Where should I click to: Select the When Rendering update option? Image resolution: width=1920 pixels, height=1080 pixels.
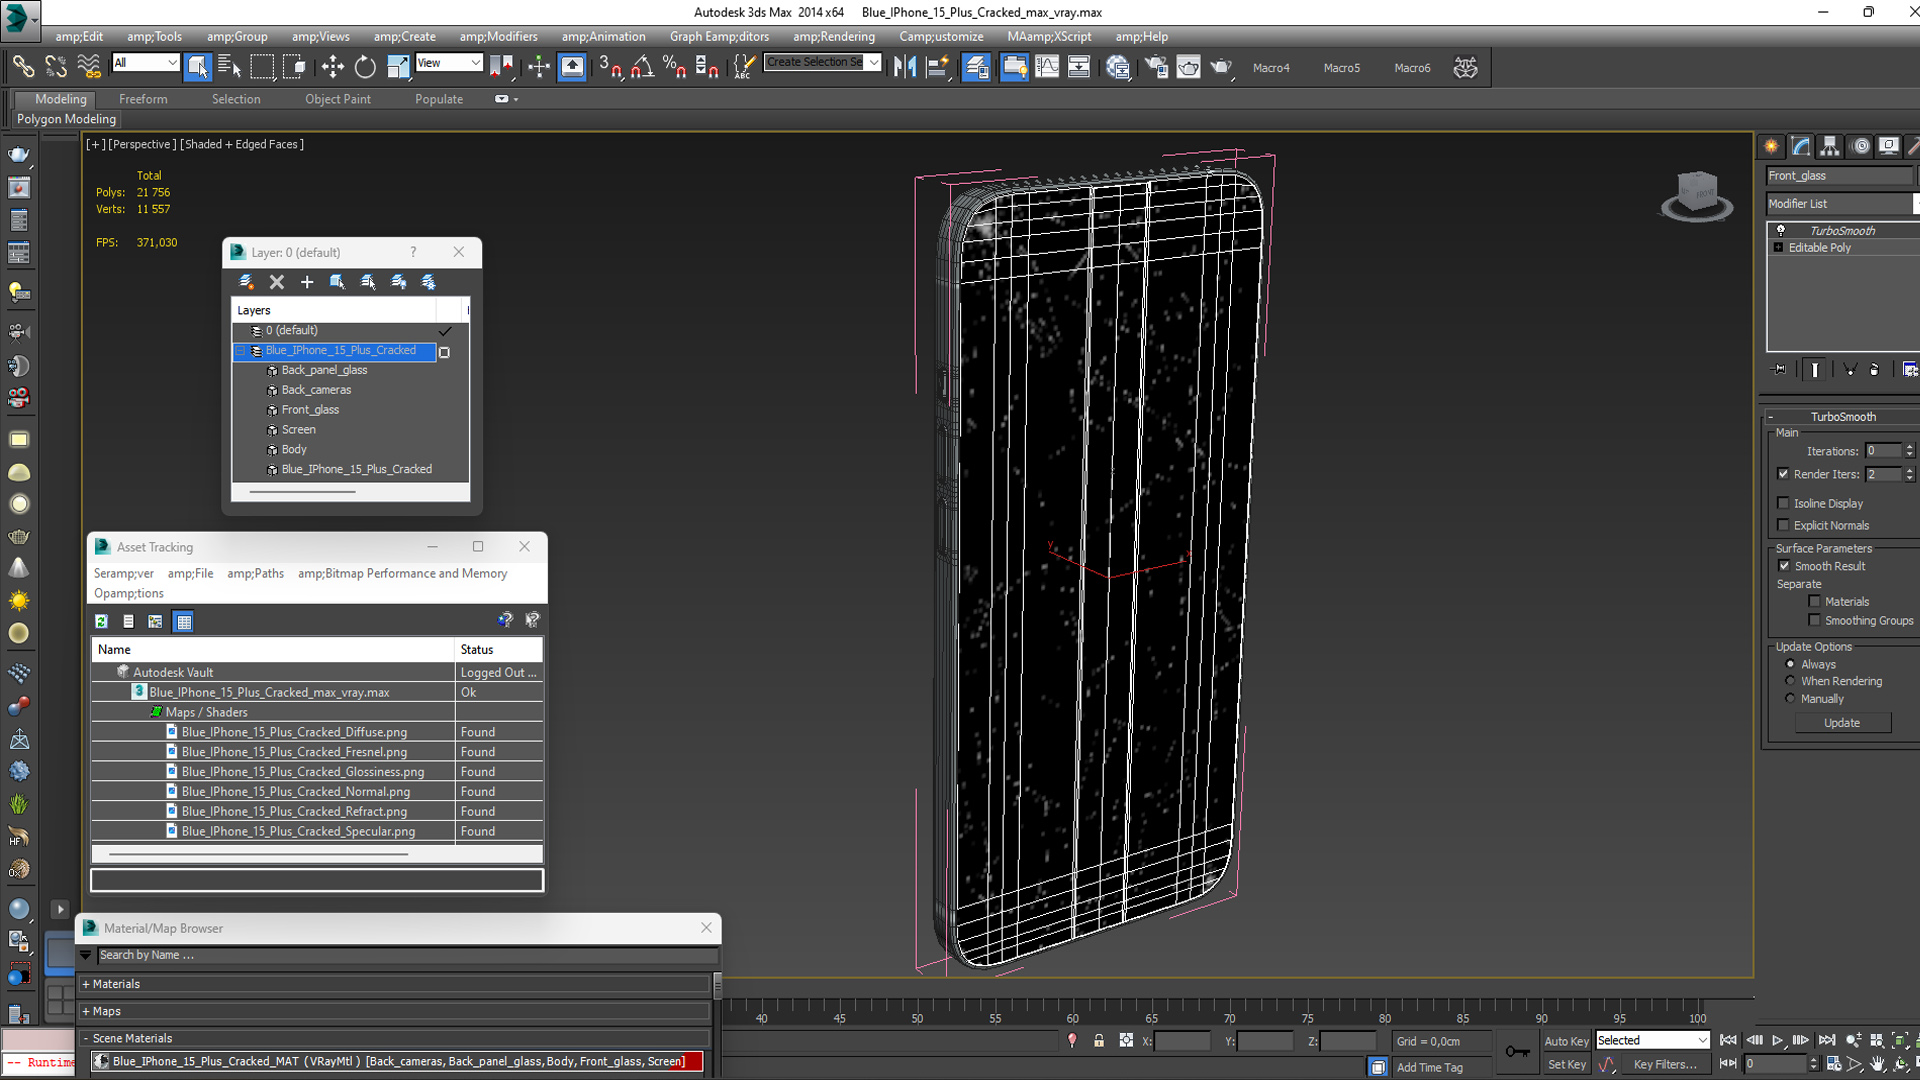coord(1790,681)
